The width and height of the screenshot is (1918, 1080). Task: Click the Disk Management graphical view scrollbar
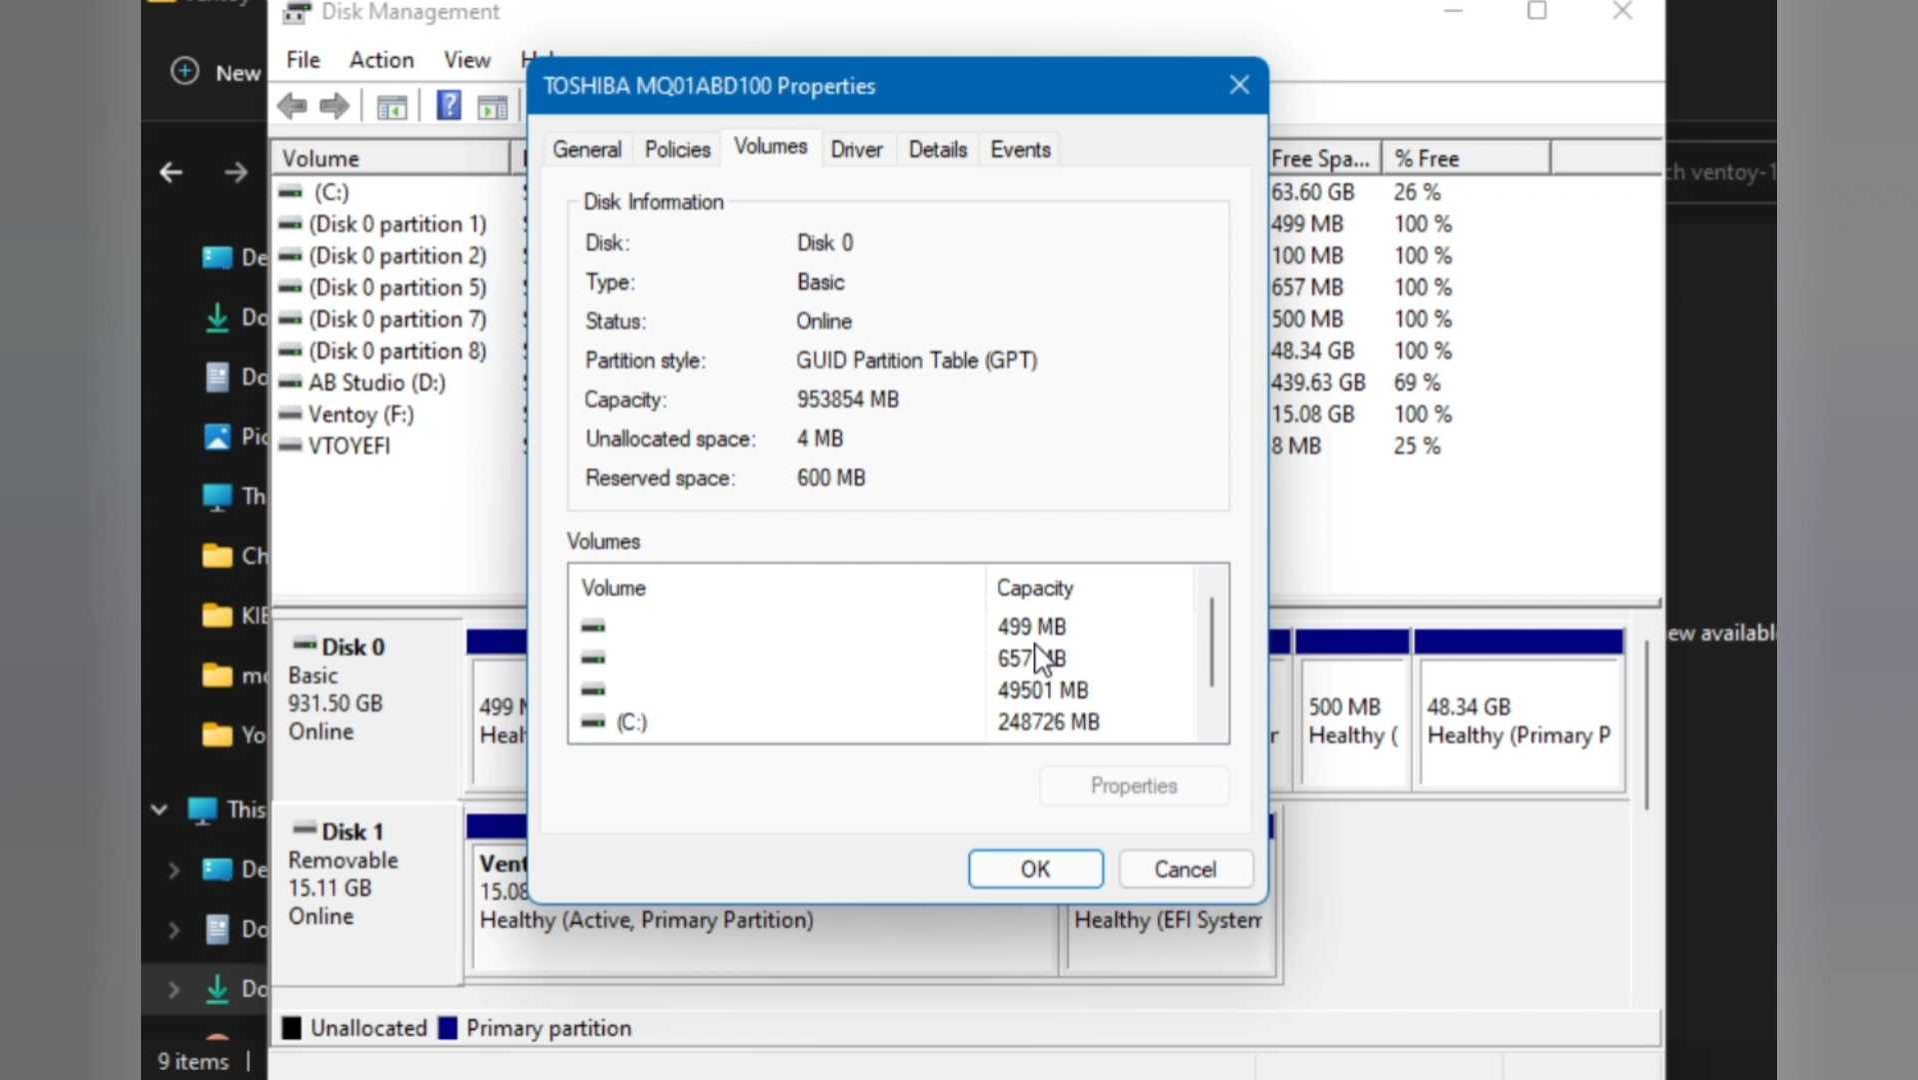coord(1646,725)
